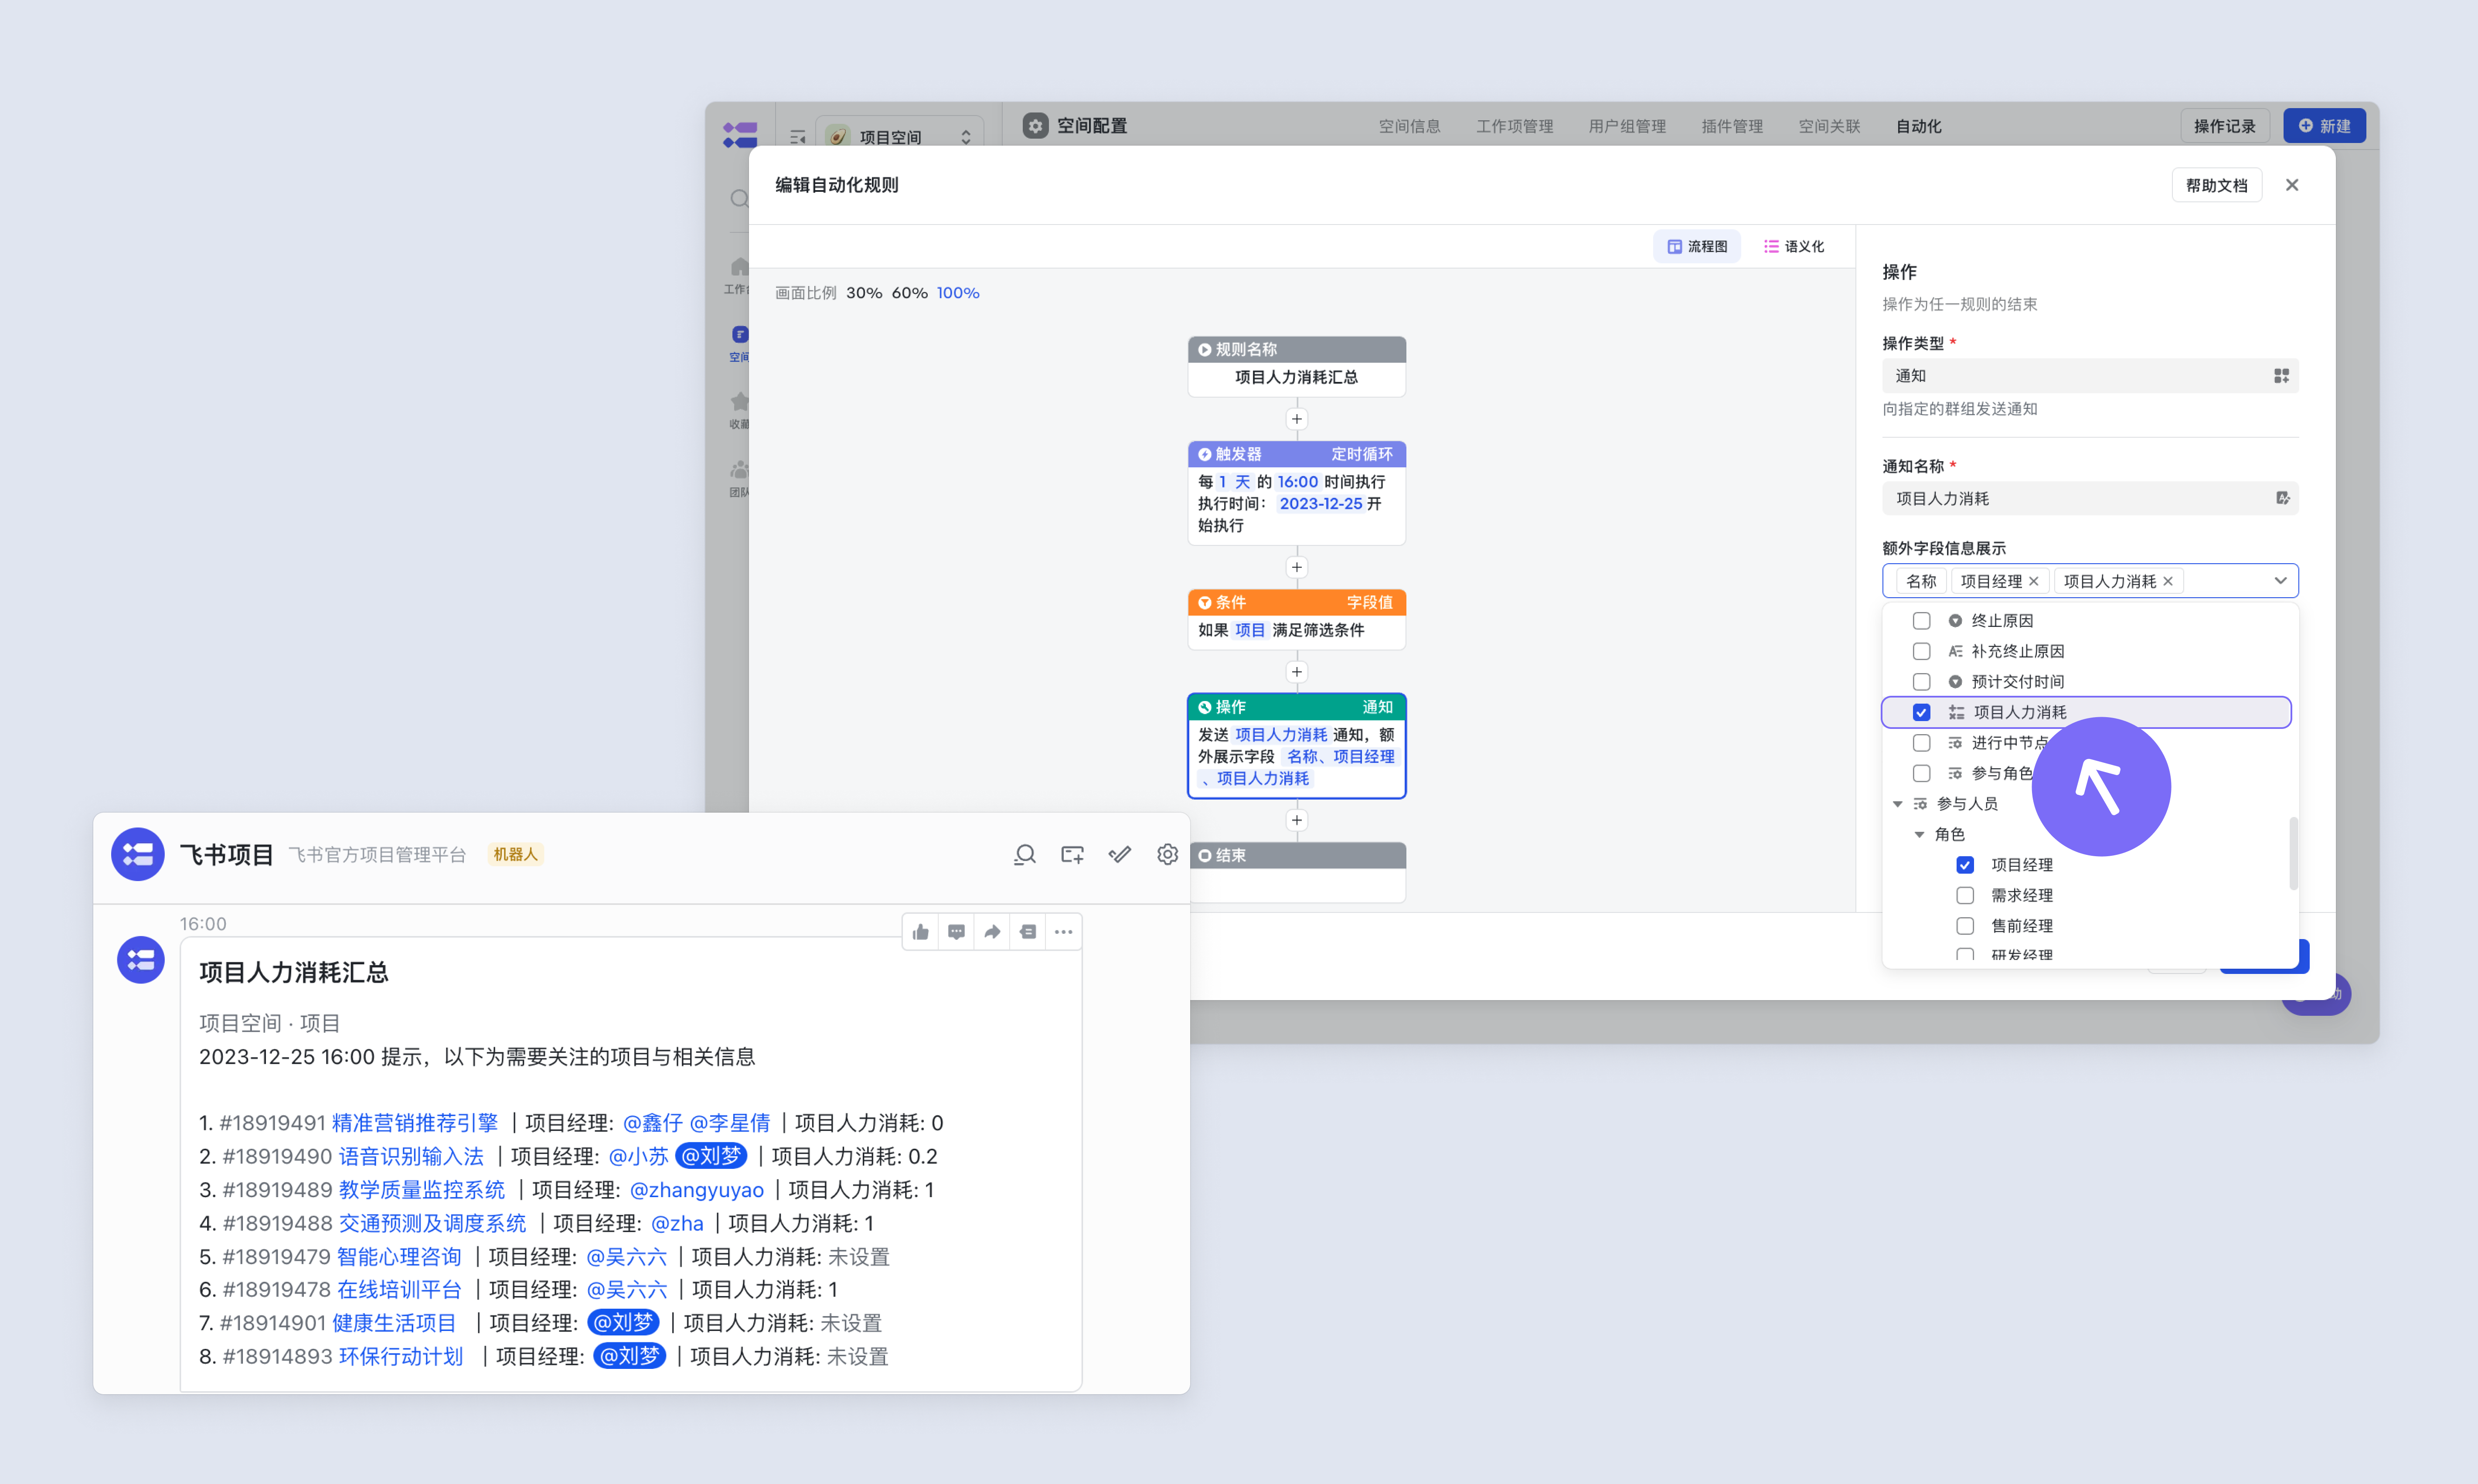Add step after the 规则名称 node
The width and height of the screenshot is (2478, 1484).
pos(1296,419)
